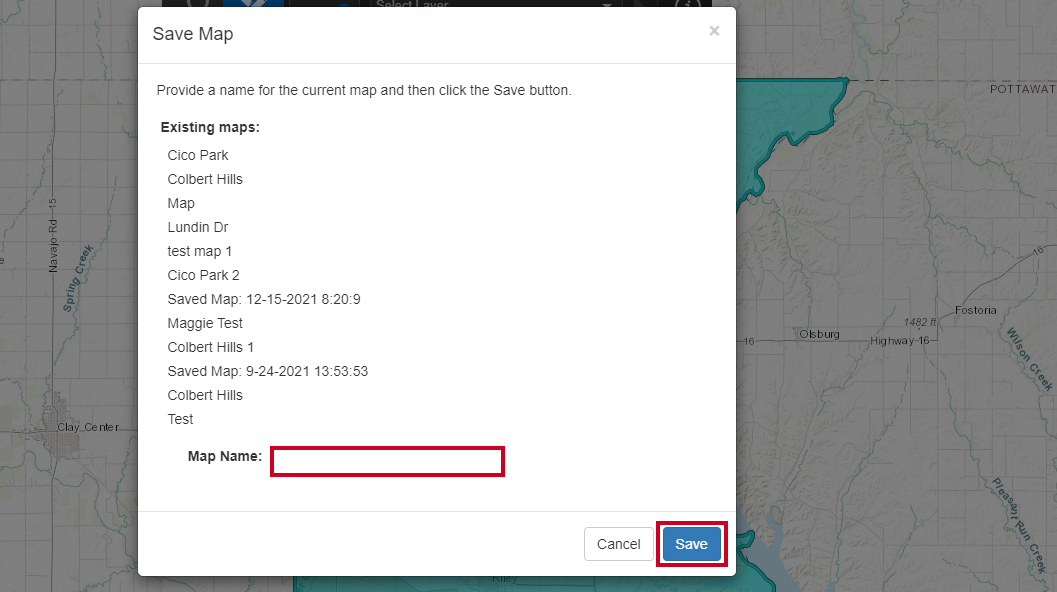Select 'Colbert Hills 1' existing map entry
1057x592 pixels.
(x=211, y=347)
